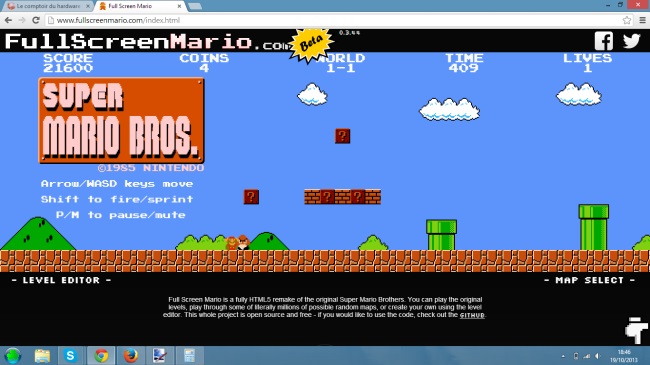This screenshot has width=650, height=365.
Task: Click the taskbar icon left of the calculator
Action: pyautogui.click(x=160, y=356)
